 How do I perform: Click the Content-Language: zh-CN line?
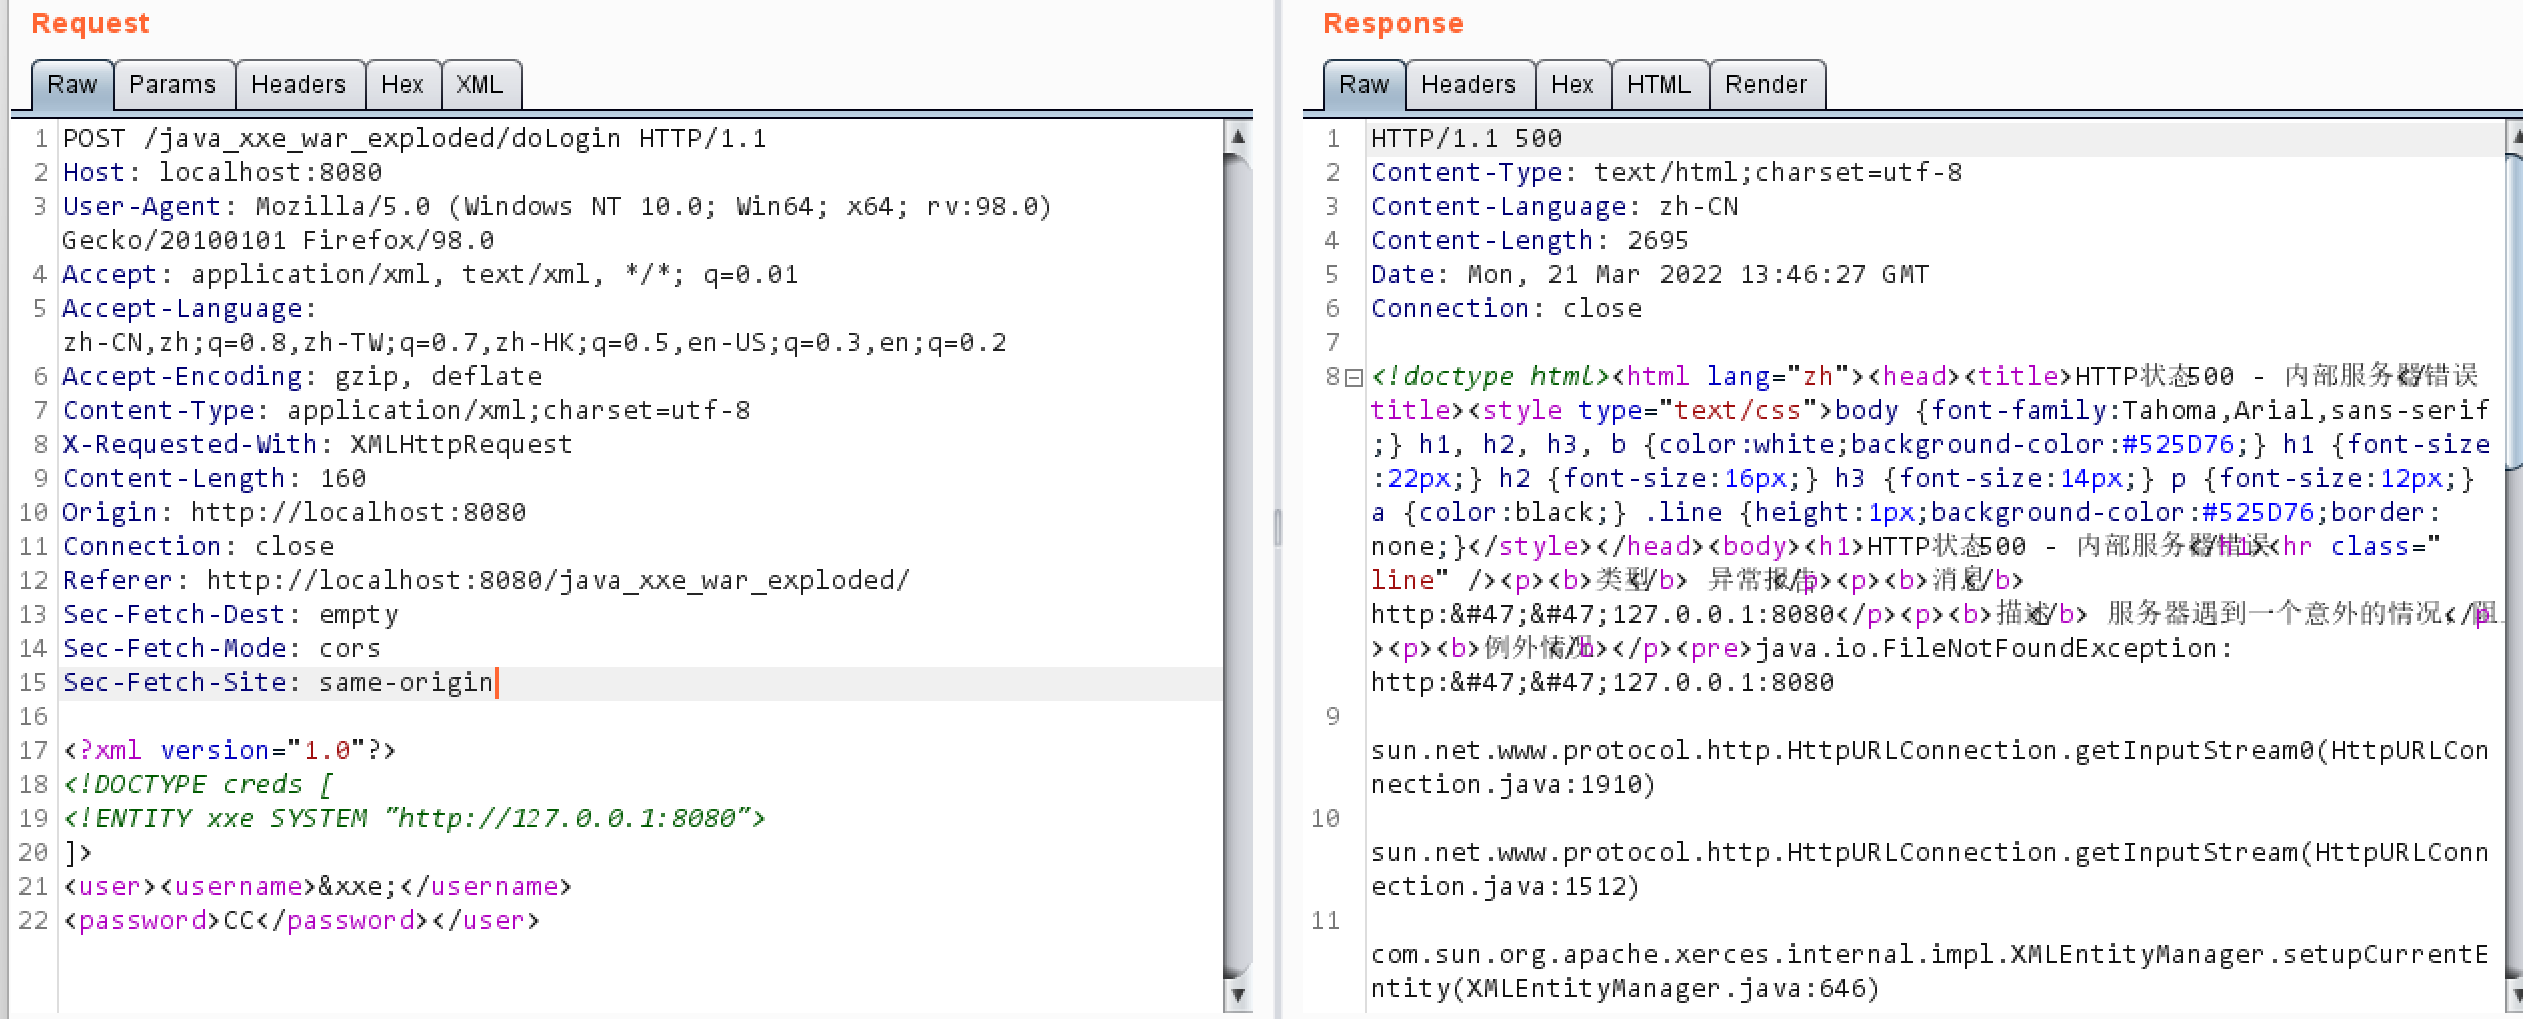click(x=1554, y=206)
